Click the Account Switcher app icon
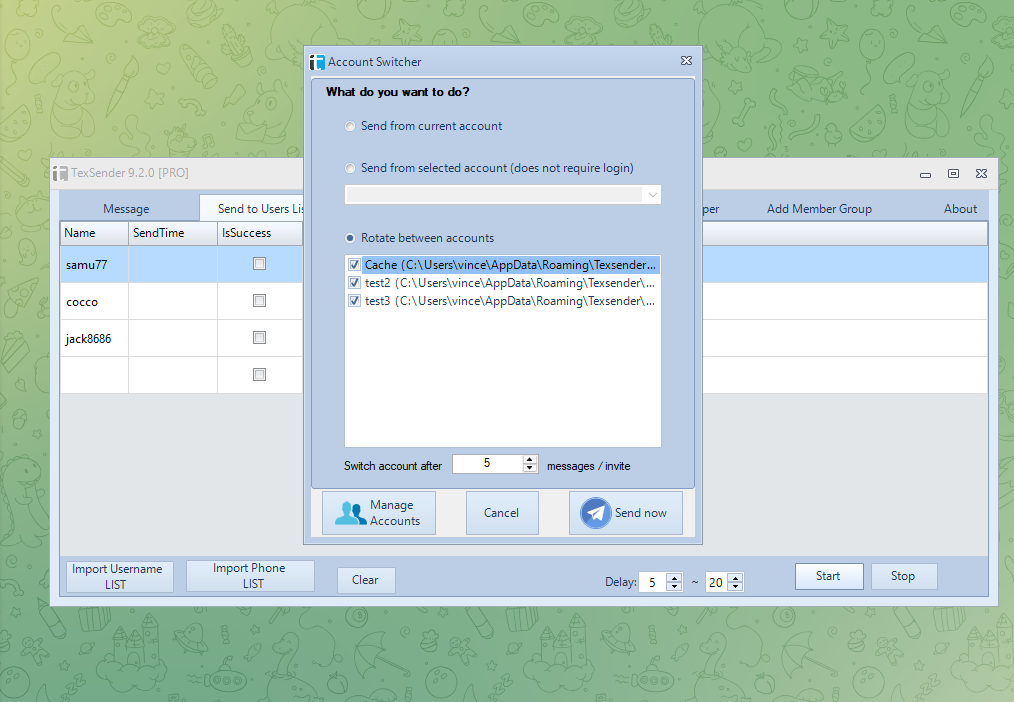 coord(317,62)
